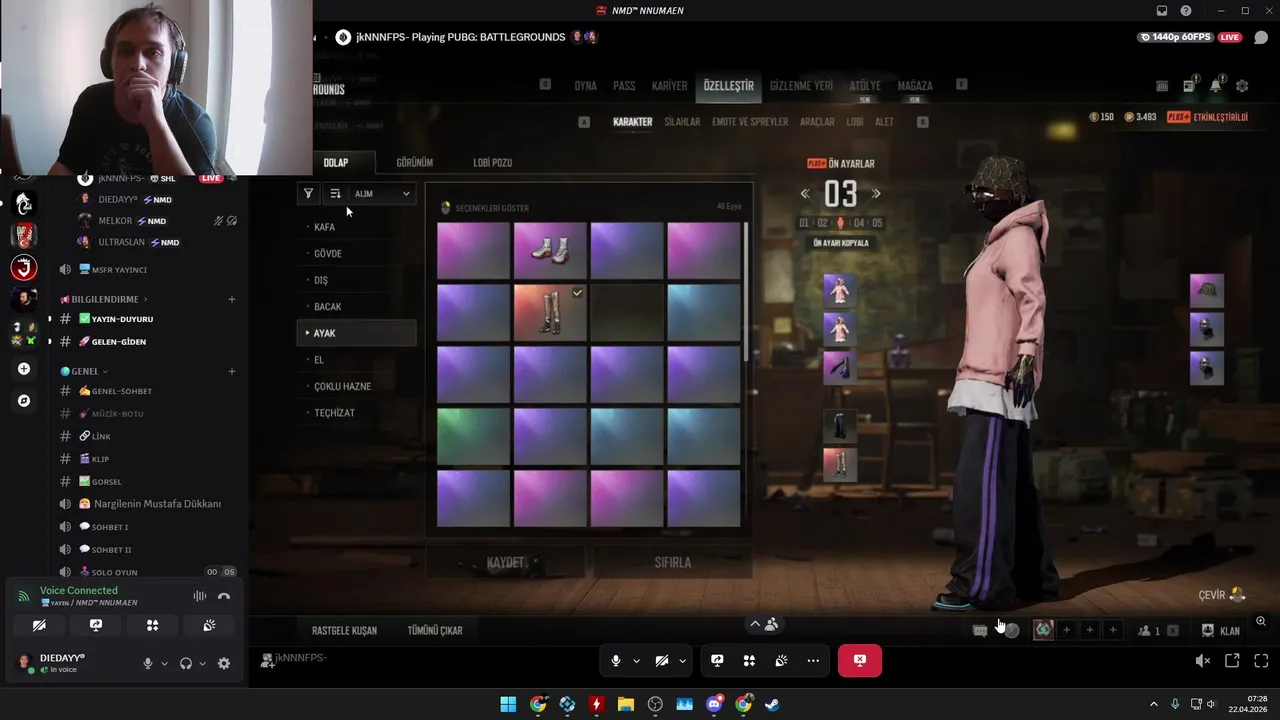Open Discover servers compass icon

click(24, 401)
